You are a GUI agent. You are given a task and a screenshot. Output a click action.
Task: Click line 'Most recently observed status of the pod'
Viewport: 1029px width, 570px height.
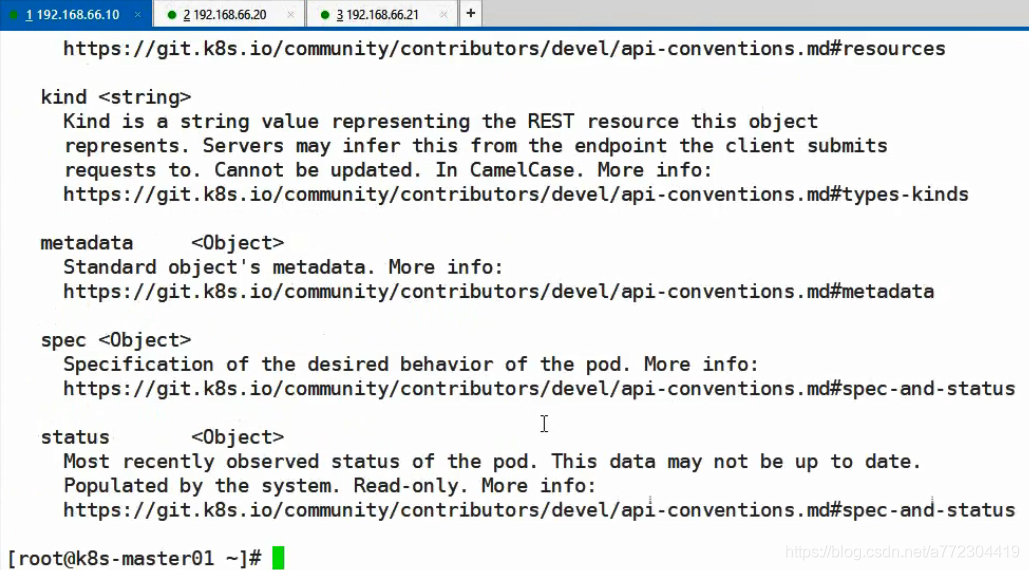click(492, 461)
